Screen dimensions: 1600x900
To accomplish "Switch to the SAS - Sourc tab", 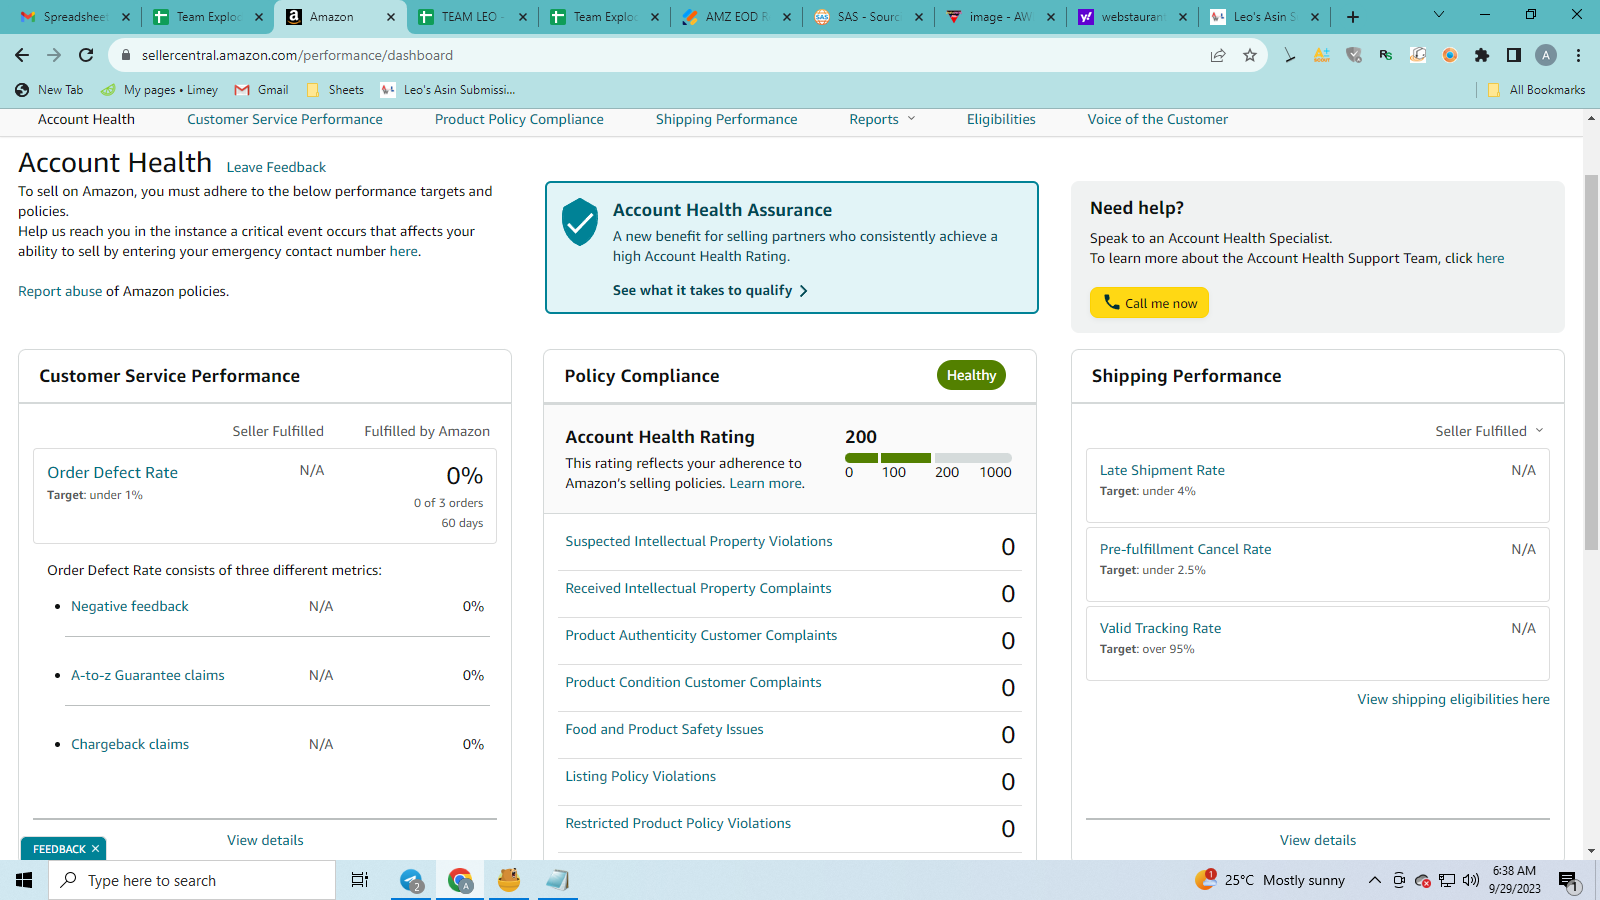I will pyautogui.click(x=868, y=17).
